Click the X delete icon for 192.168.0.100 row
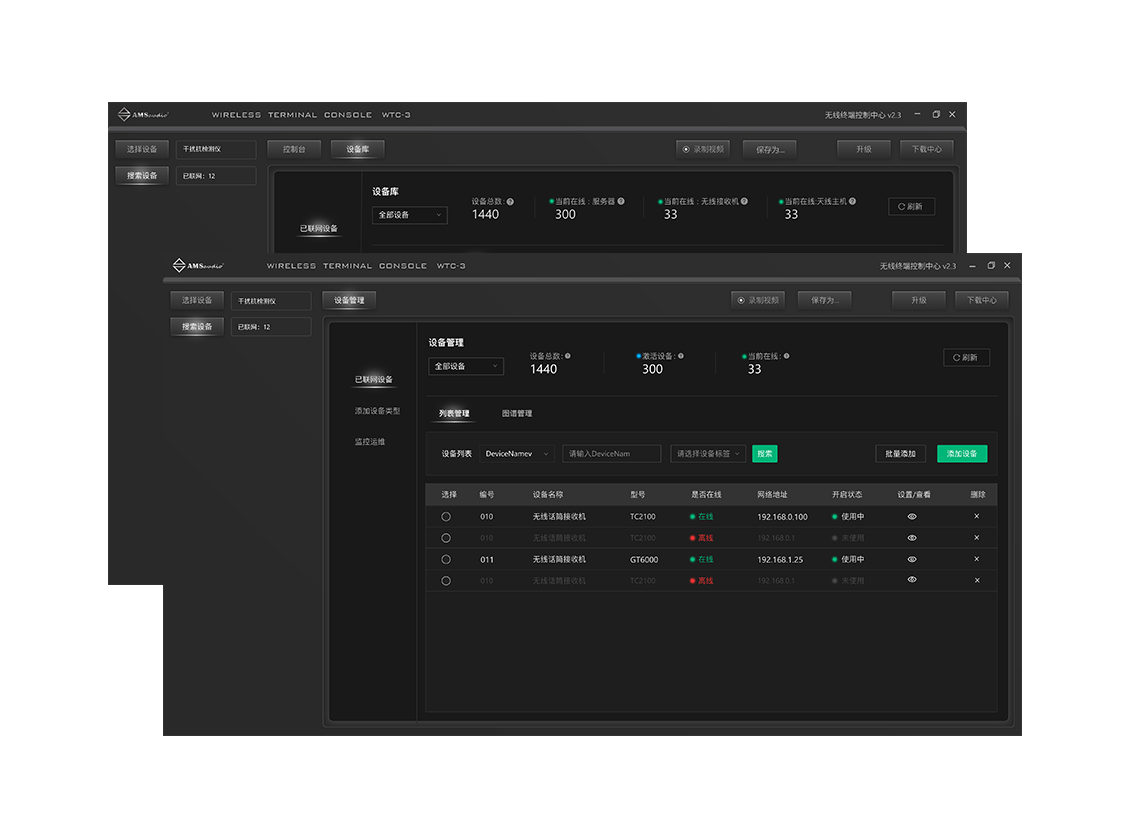 click(x=977, y=517)
